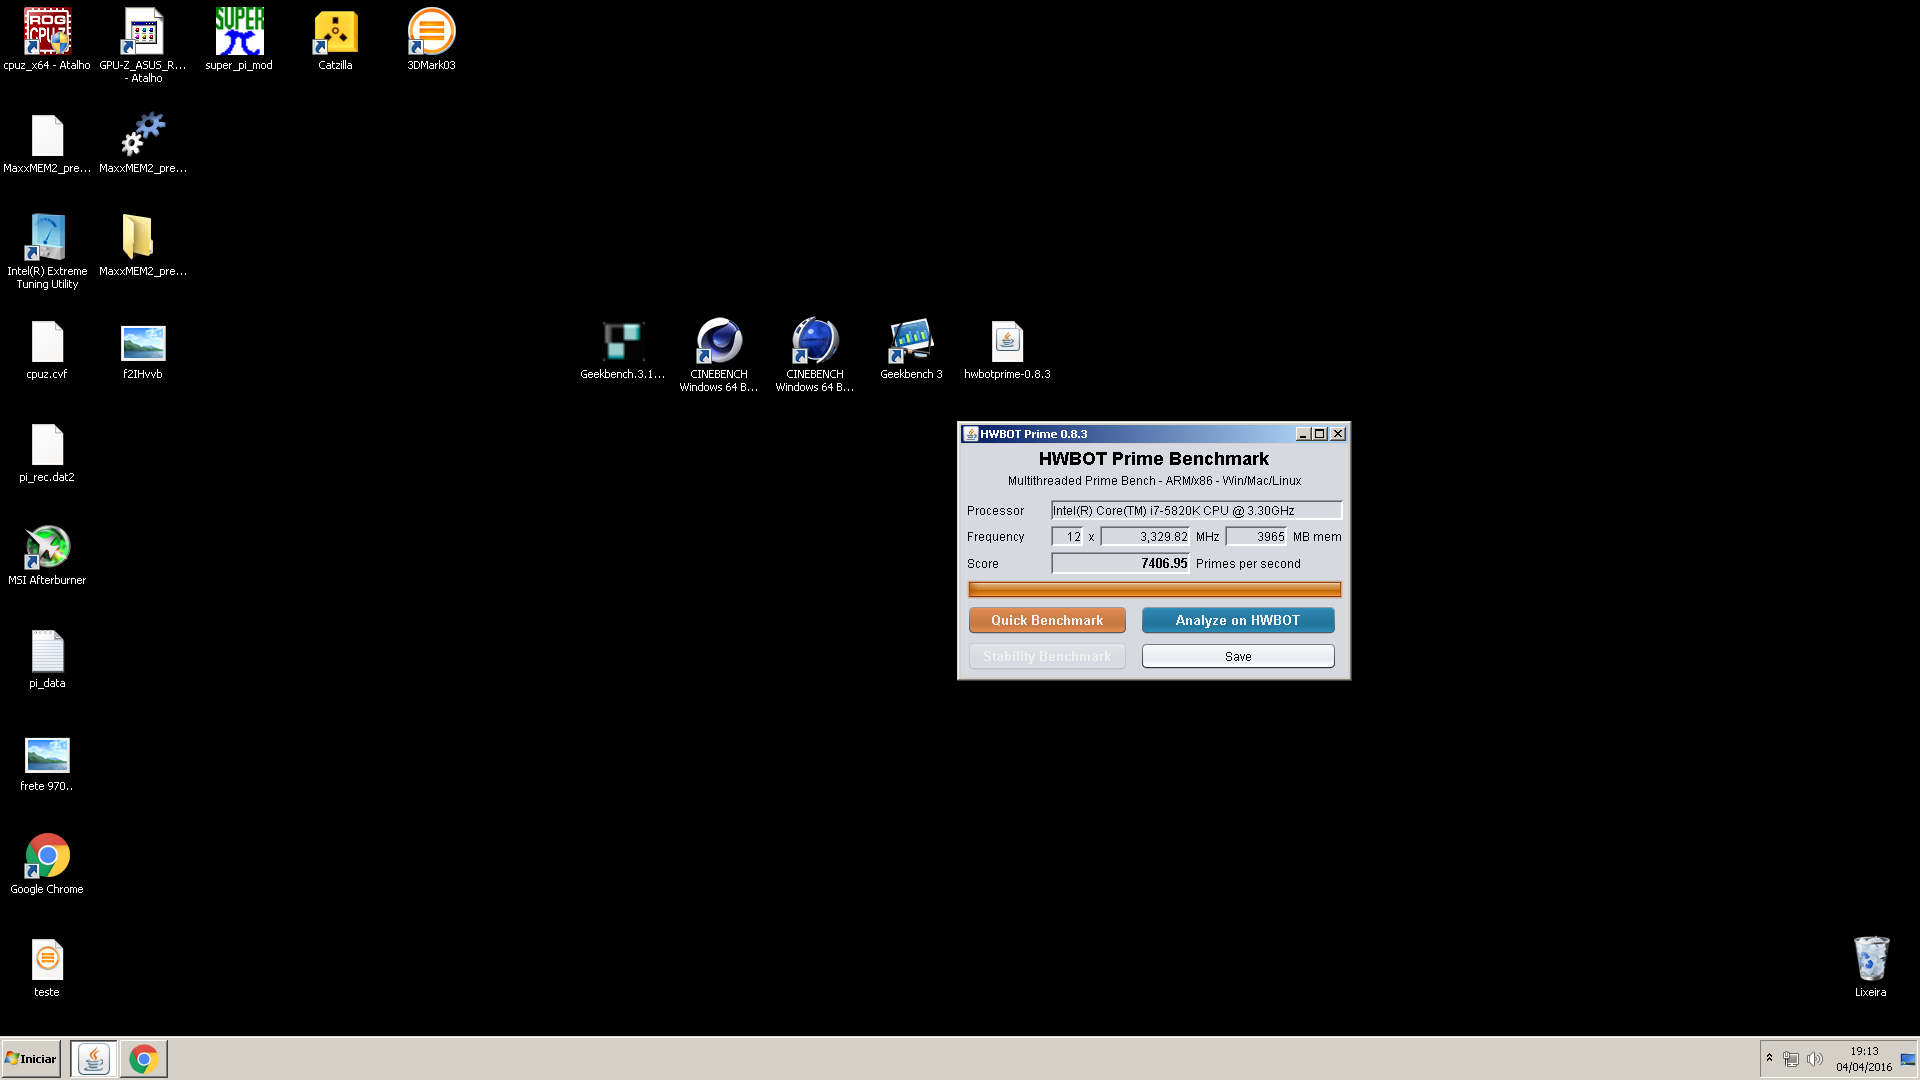
Task: Launch MSI Afterburner shortcut
Action: click(47, 547)
